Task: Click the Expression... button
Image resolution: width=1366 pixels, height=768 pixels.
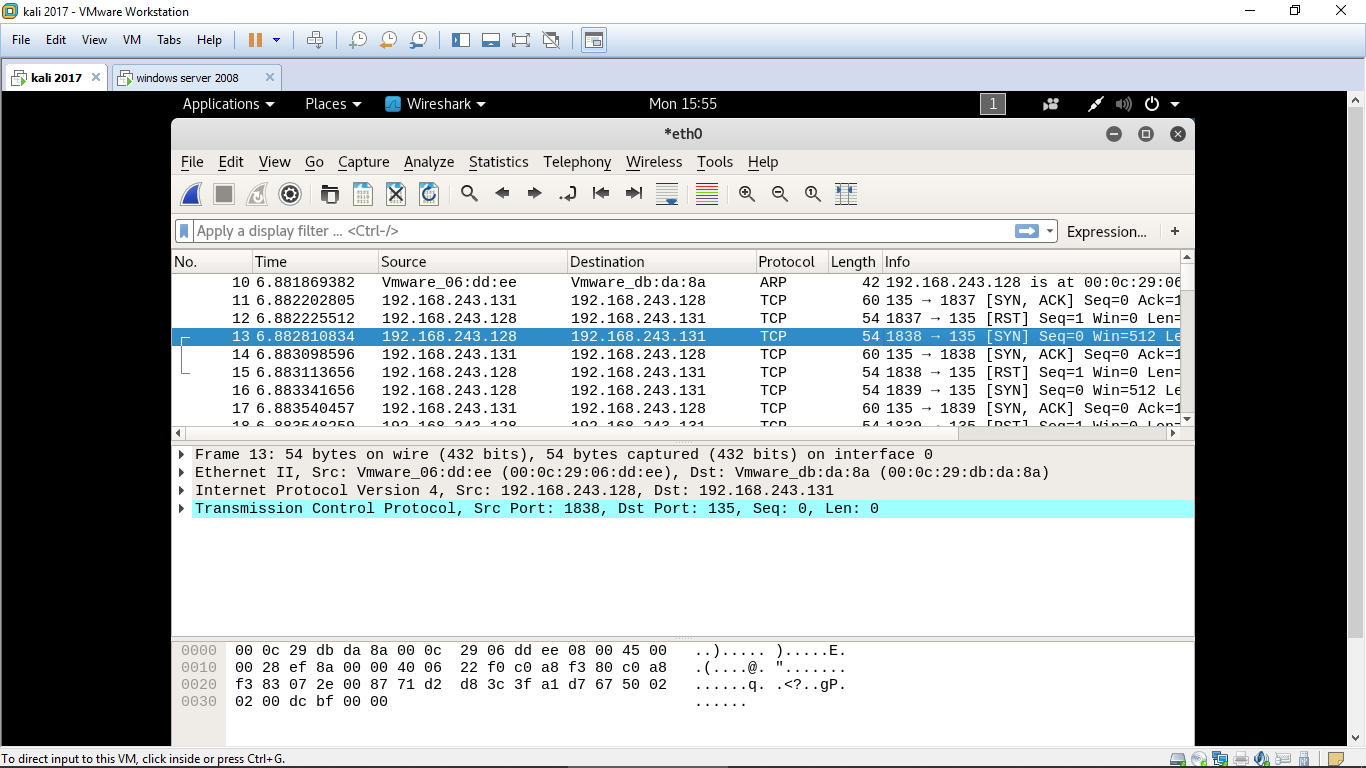Action: tap(1106, 232)
